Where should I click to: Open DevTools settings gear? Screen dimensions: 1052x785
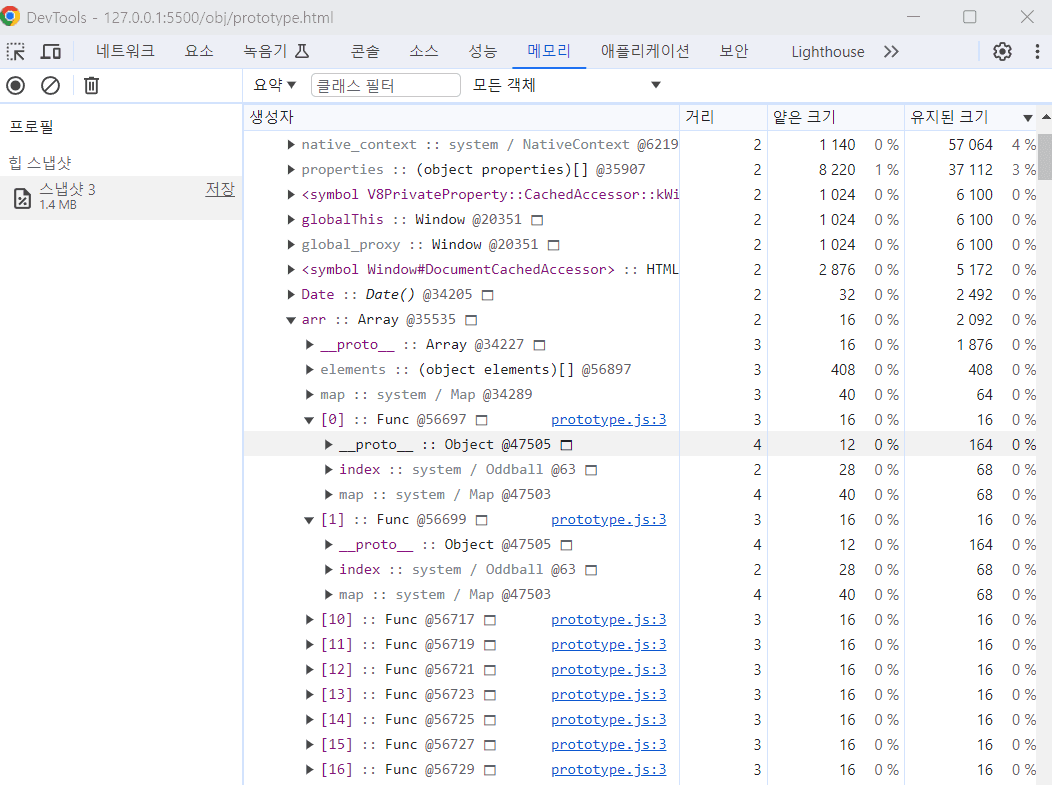pos(1002,52)
